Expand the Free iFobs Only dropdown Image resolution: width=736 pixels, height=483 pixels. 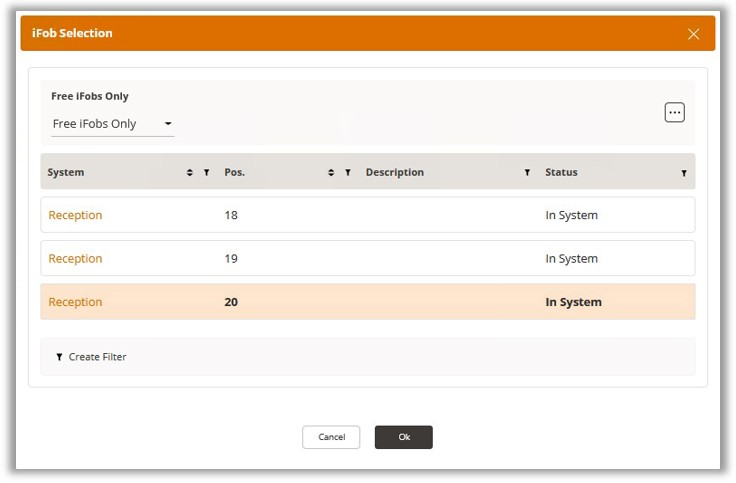112,124
